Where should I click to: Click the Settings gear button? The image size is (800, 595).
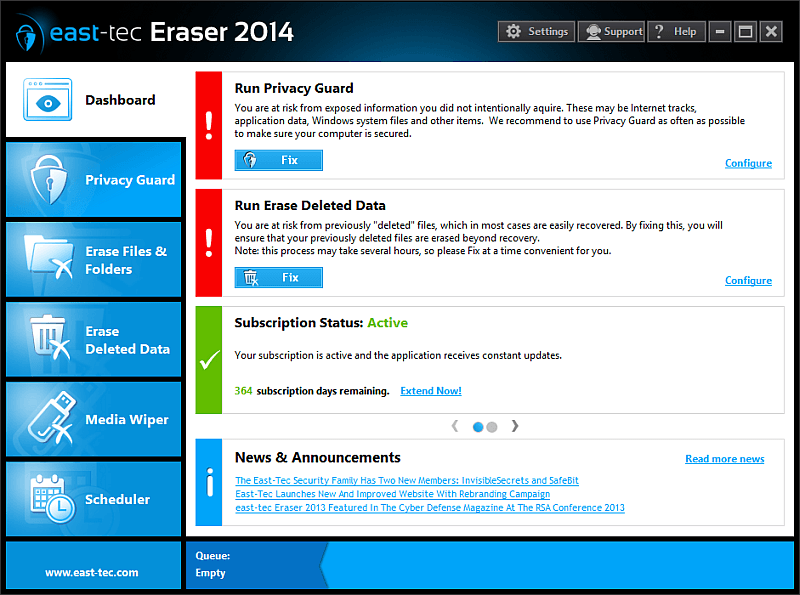point(537,32)
